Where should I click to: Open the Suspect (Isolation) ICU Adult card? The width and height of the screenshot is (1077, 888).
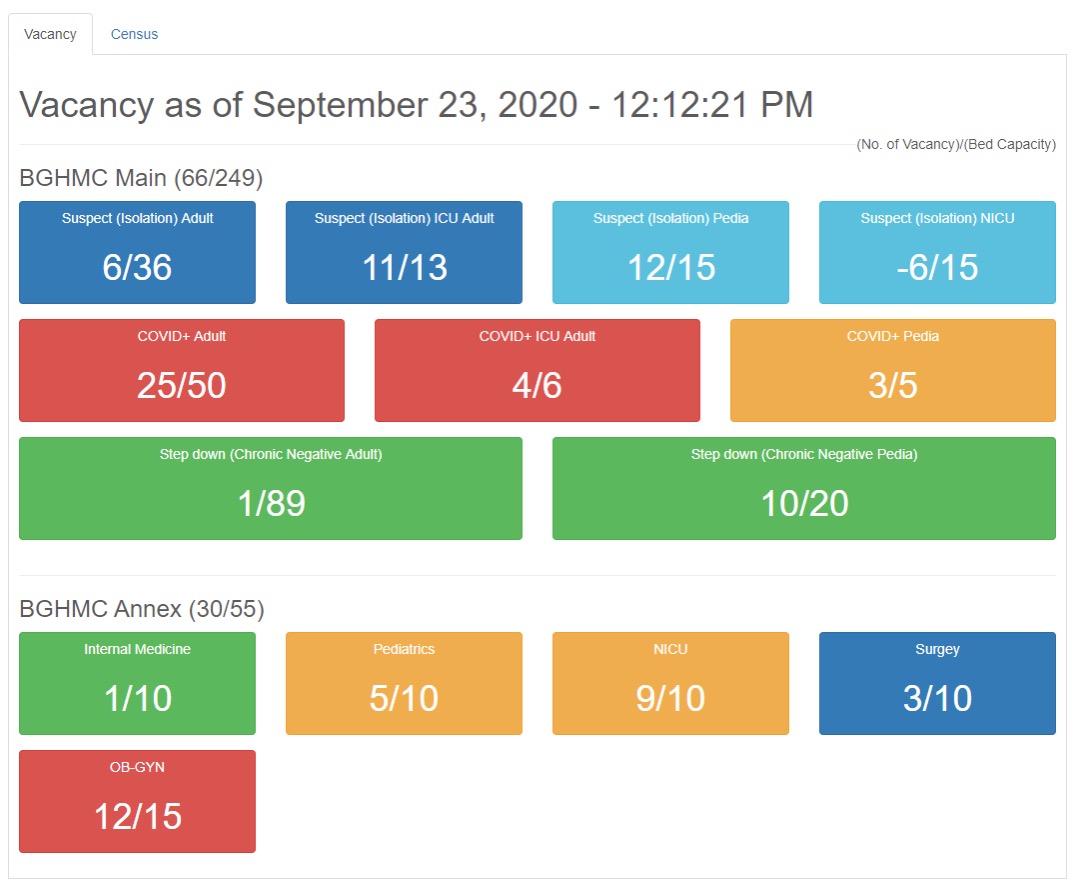[404, 252]
